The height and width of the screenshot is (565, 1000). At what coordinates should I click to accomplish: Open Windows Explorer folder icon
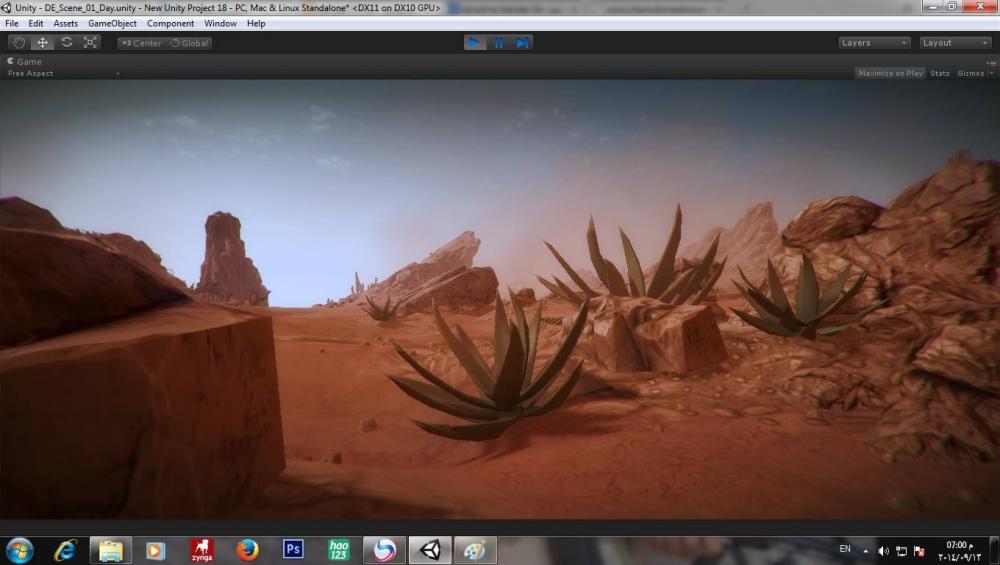click(110, 550)
